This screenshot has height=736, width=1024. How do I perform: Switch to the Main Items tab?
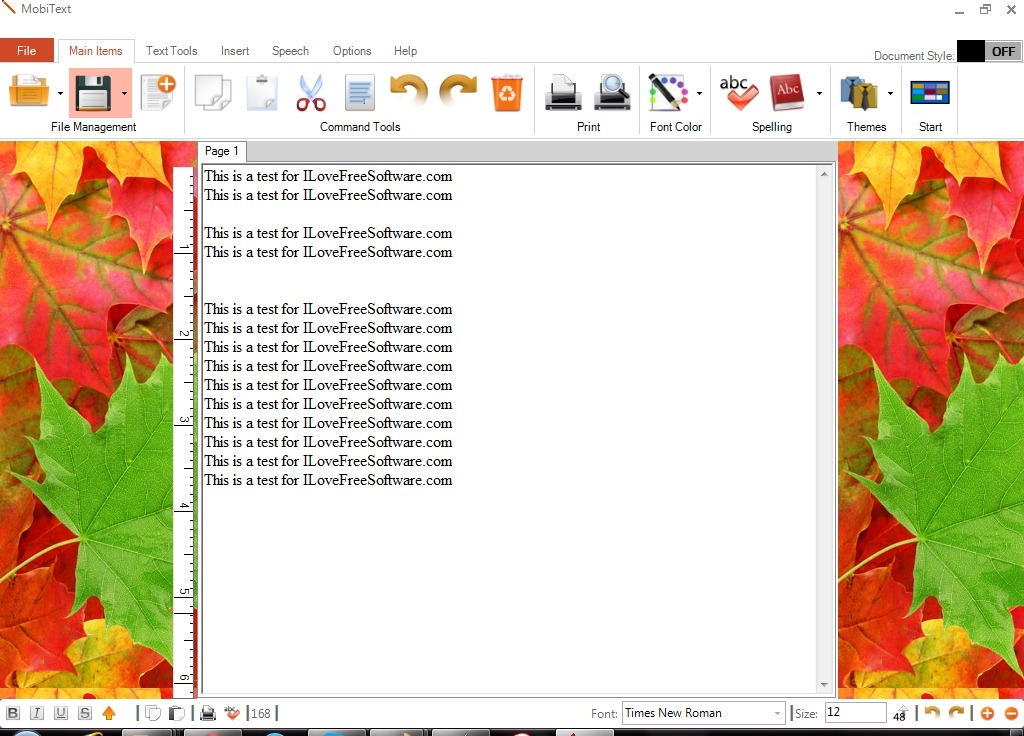point(96,50)
